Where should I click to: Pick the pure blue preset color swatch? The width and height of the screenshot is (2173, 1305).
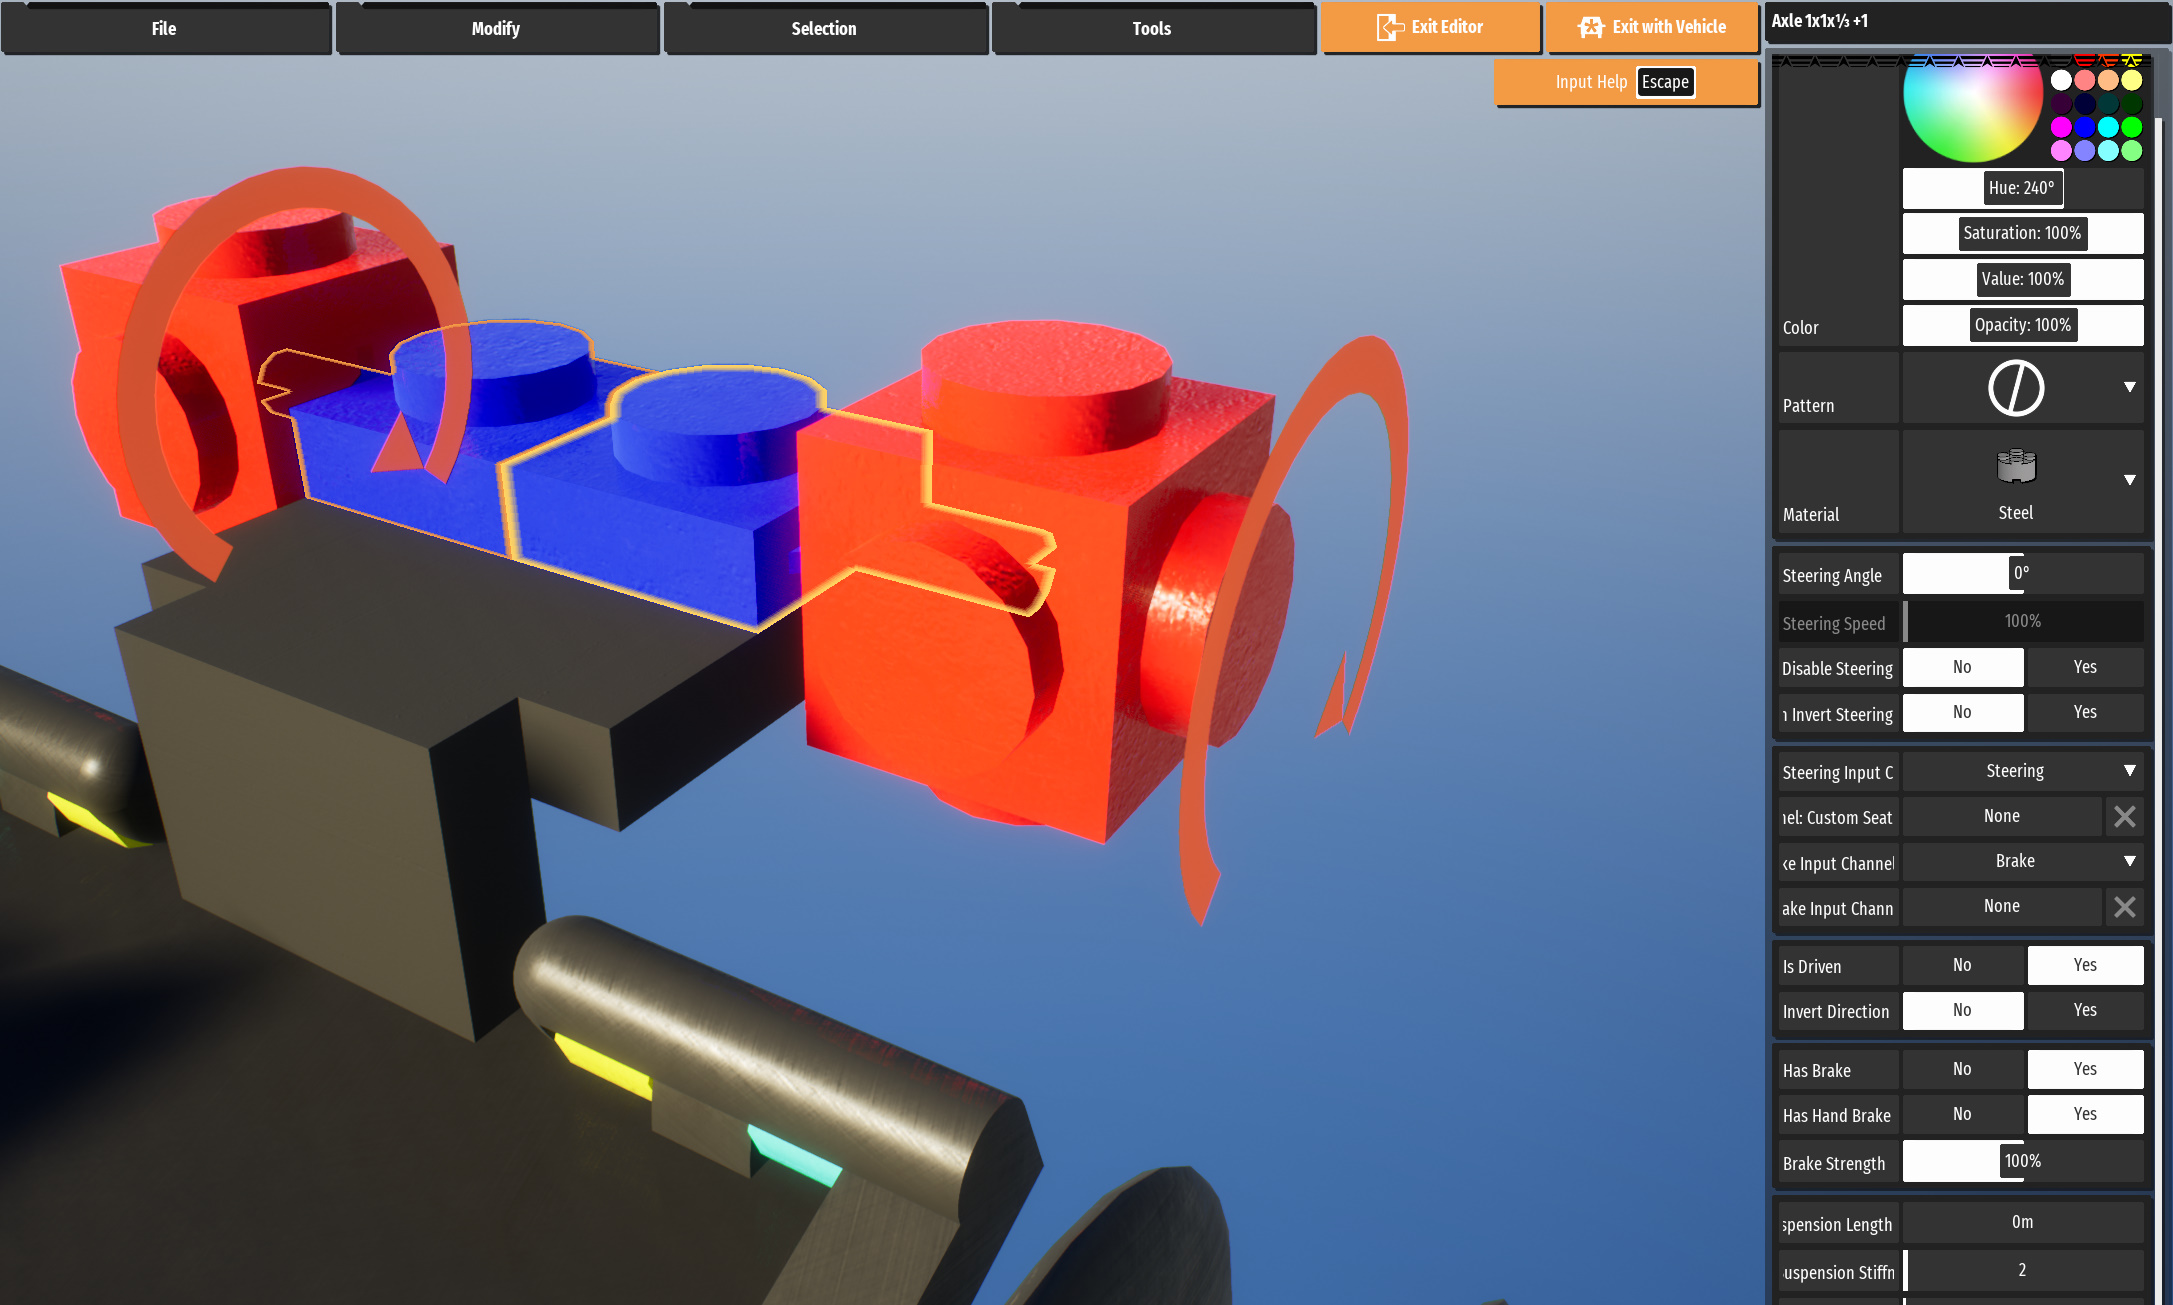[x=2084, y=127]
